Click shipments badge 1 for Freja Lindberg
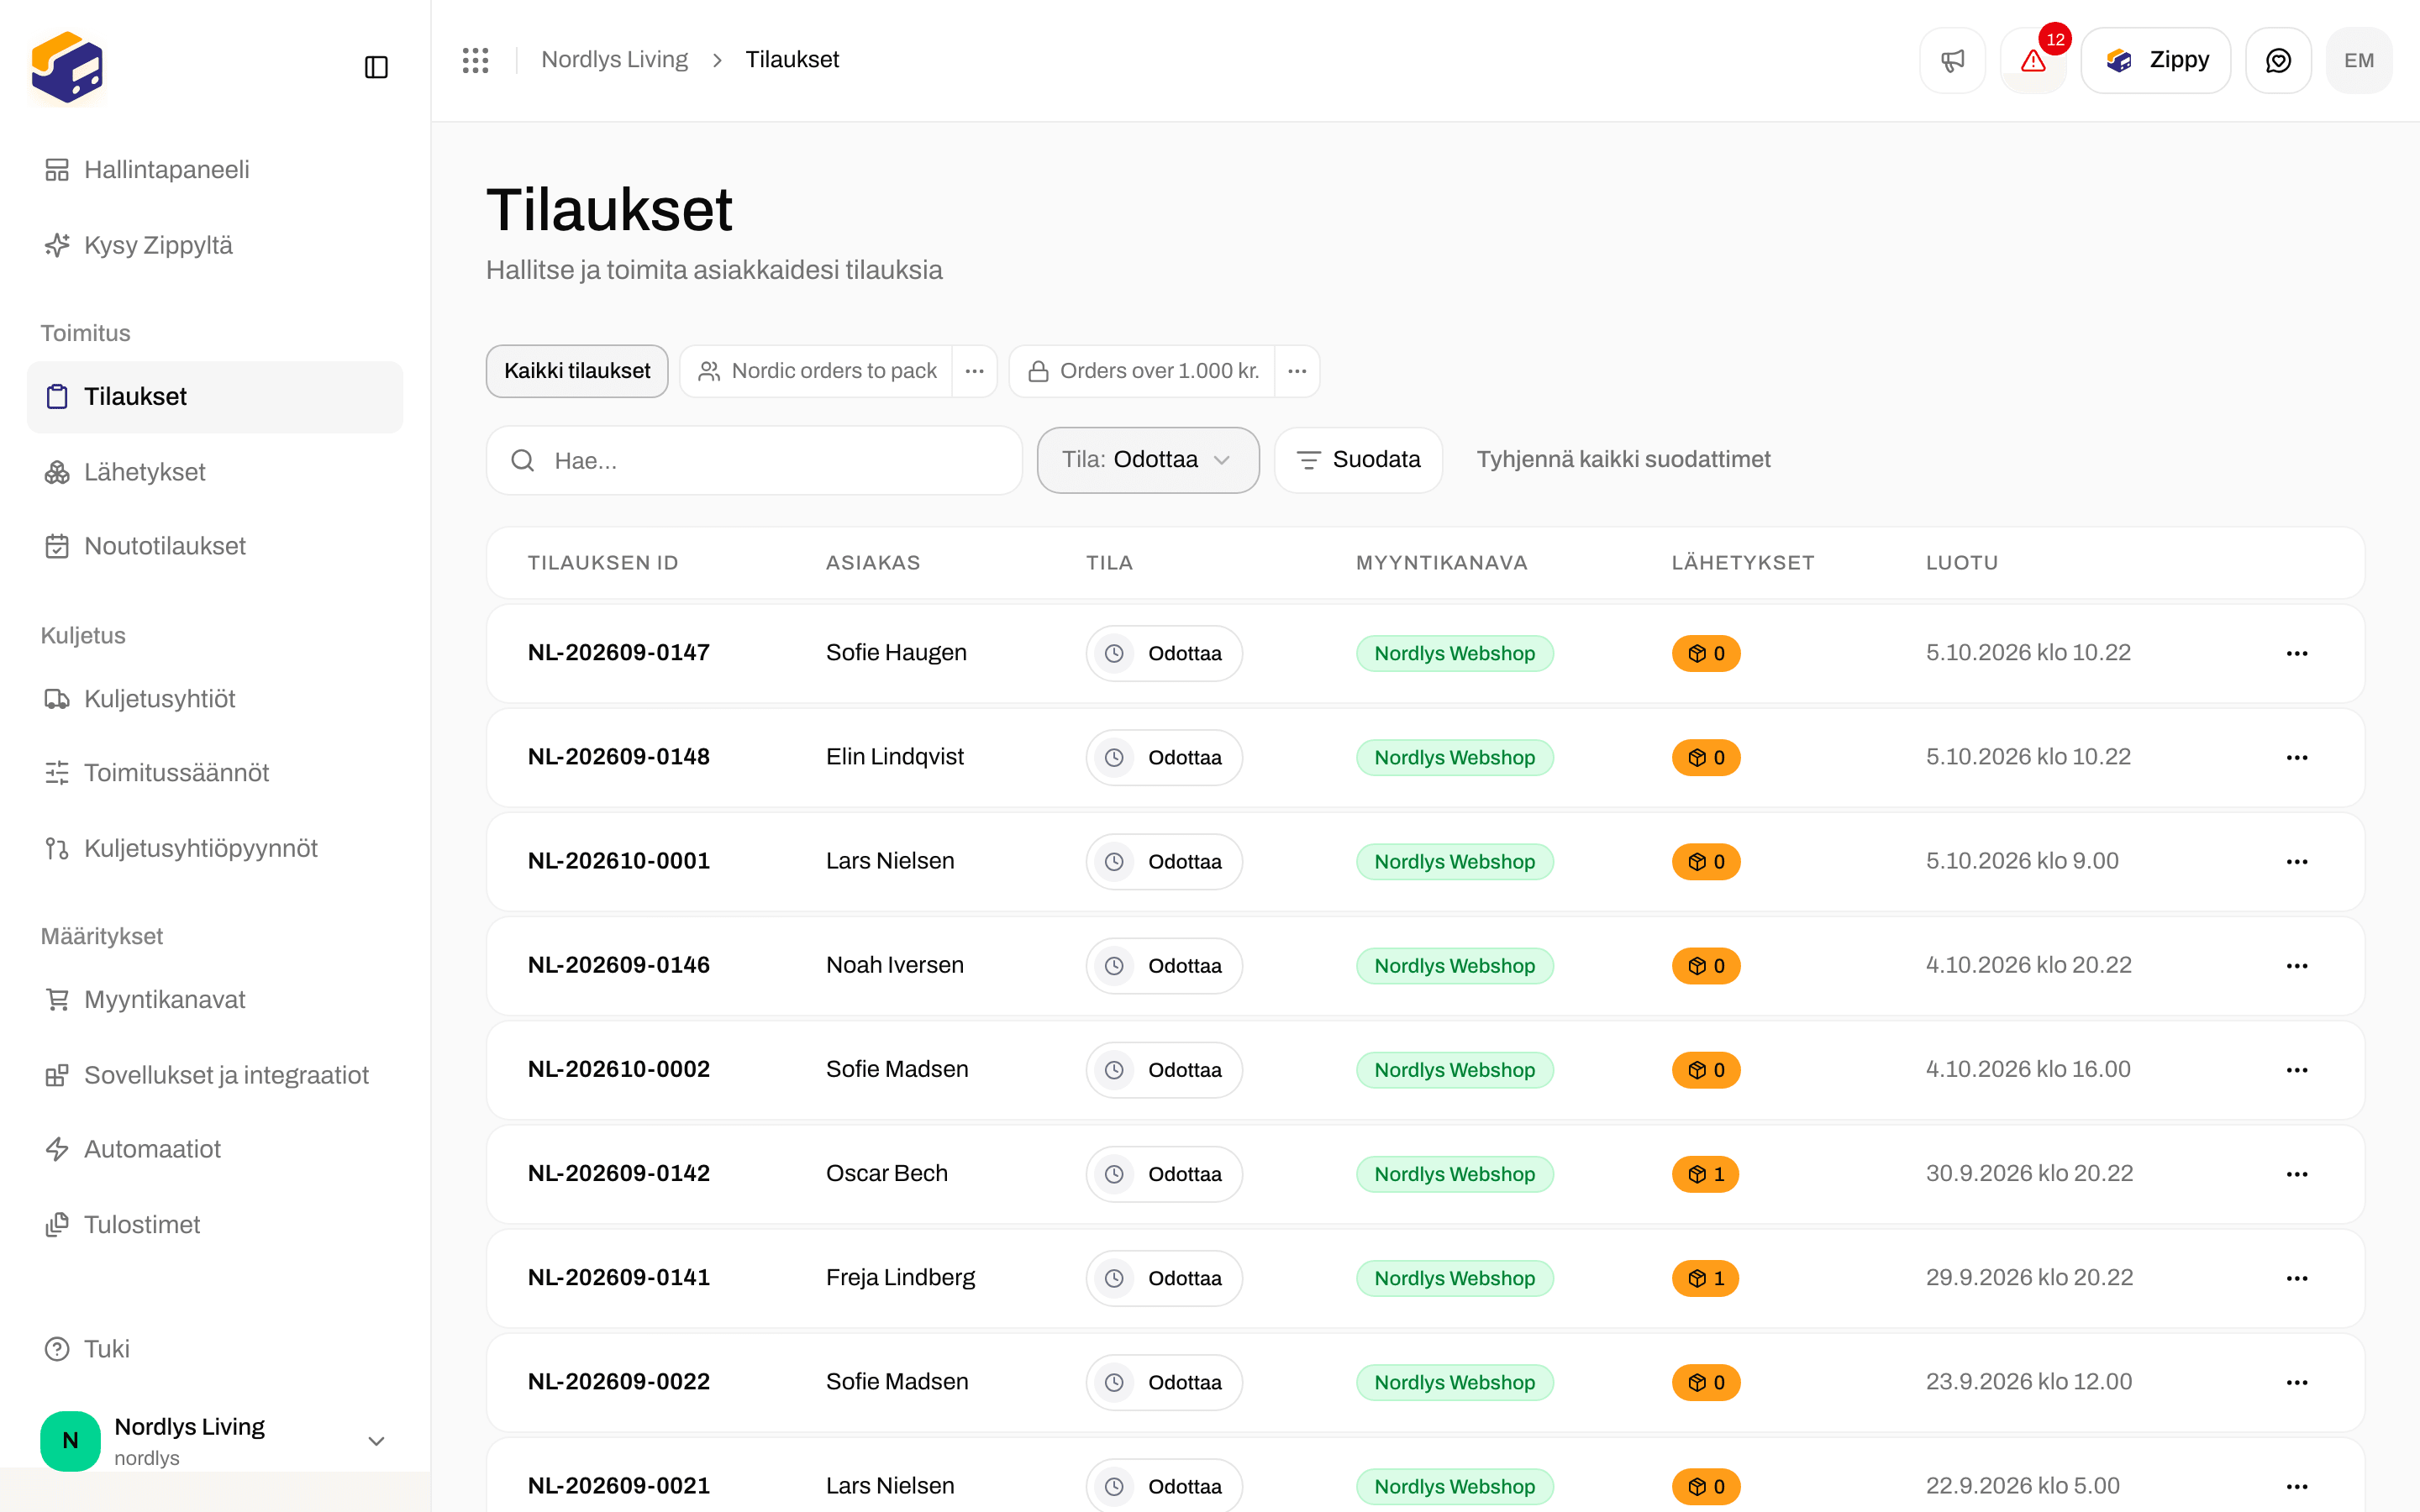The image size is (2420, 1512). point(1706,1278)
